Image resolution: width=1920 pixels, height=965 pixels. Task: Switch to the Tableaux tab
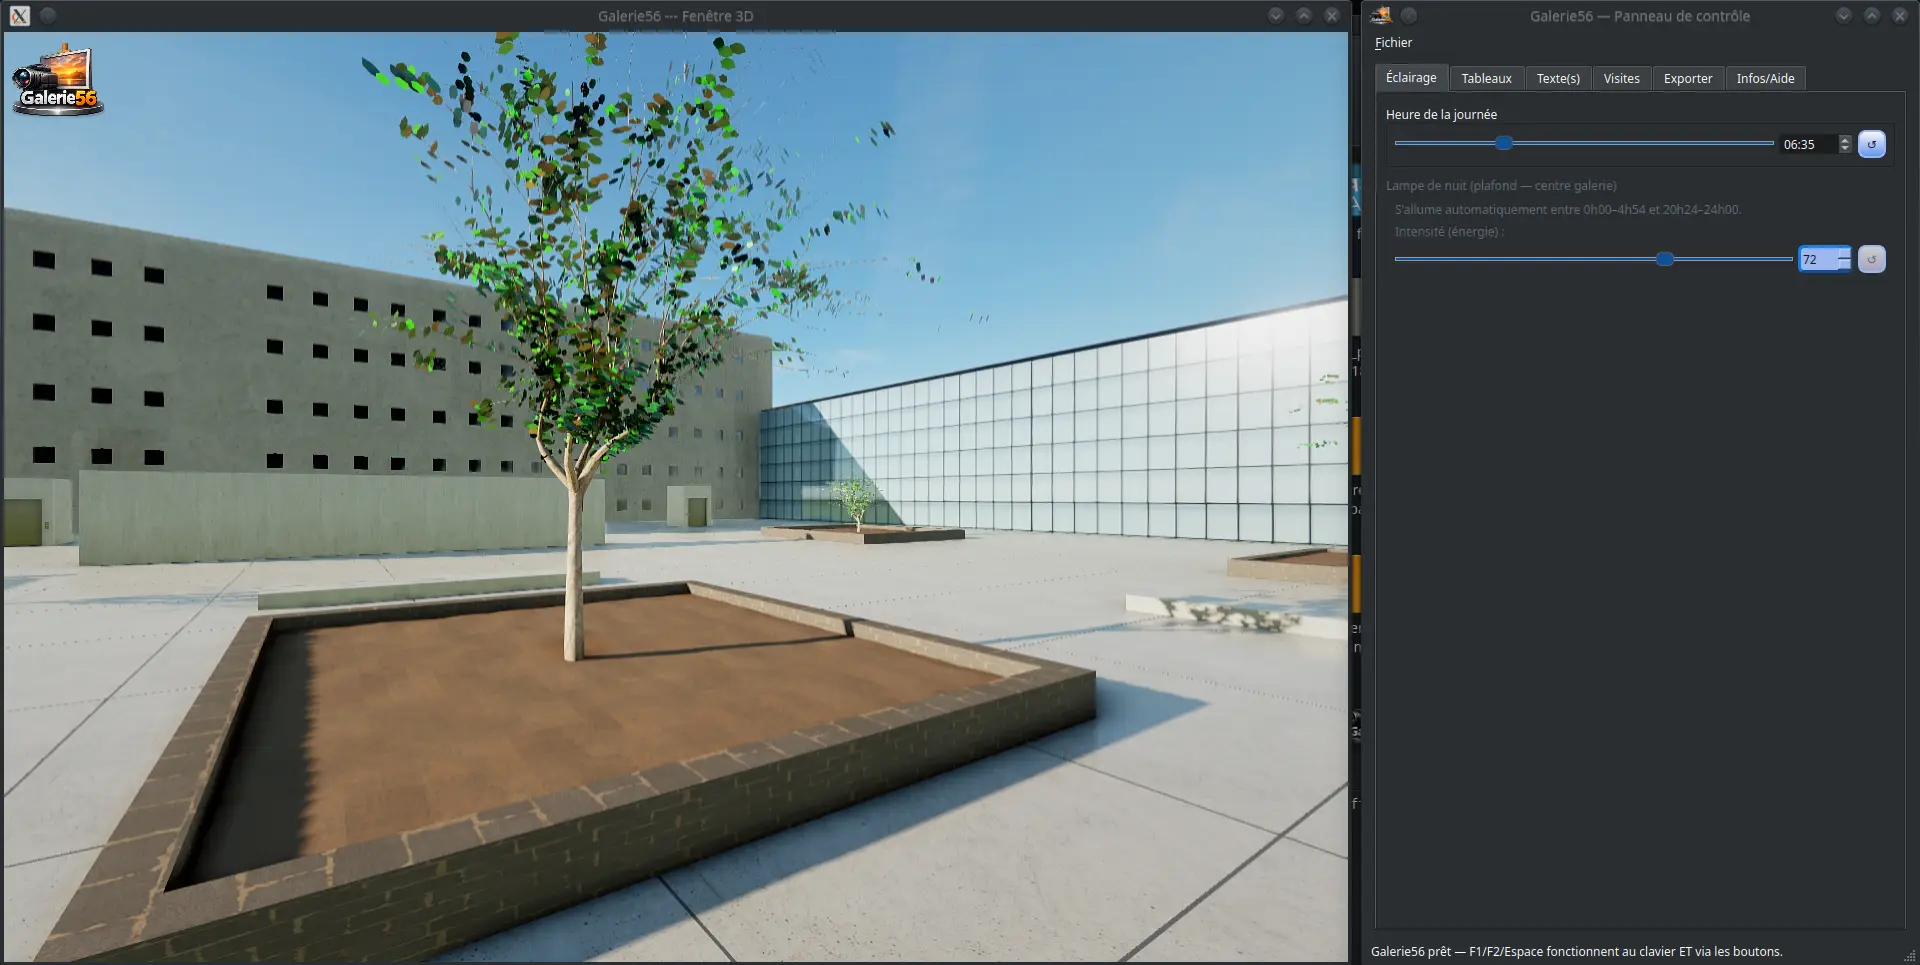click(x=1486, y=78)
